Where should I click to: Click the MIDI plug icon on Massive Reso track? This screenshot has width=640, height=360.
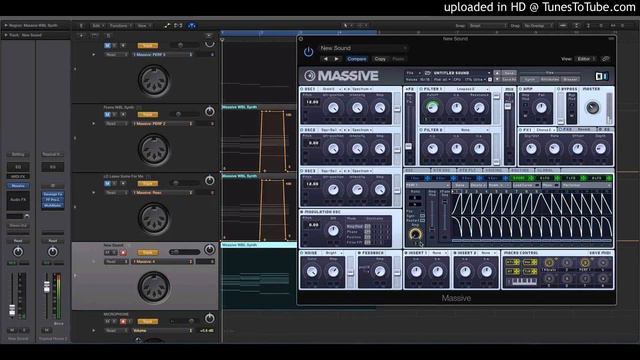pos(154,218)
